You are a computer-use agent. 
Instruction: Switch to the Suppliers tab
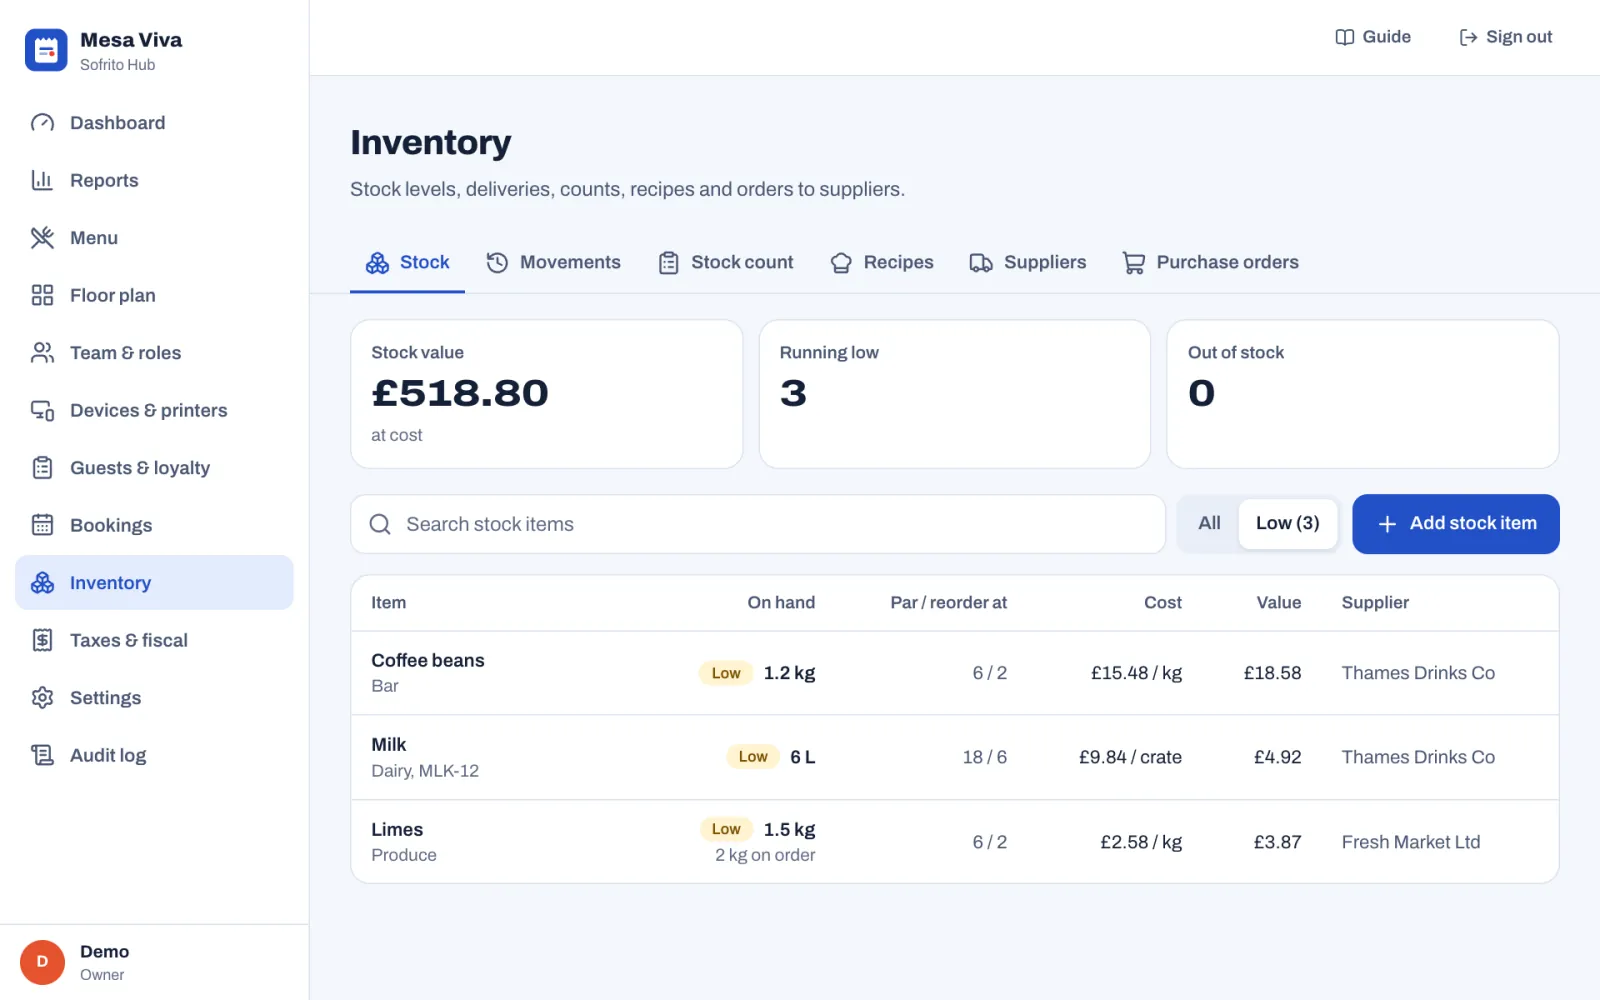pos(1028,262)
